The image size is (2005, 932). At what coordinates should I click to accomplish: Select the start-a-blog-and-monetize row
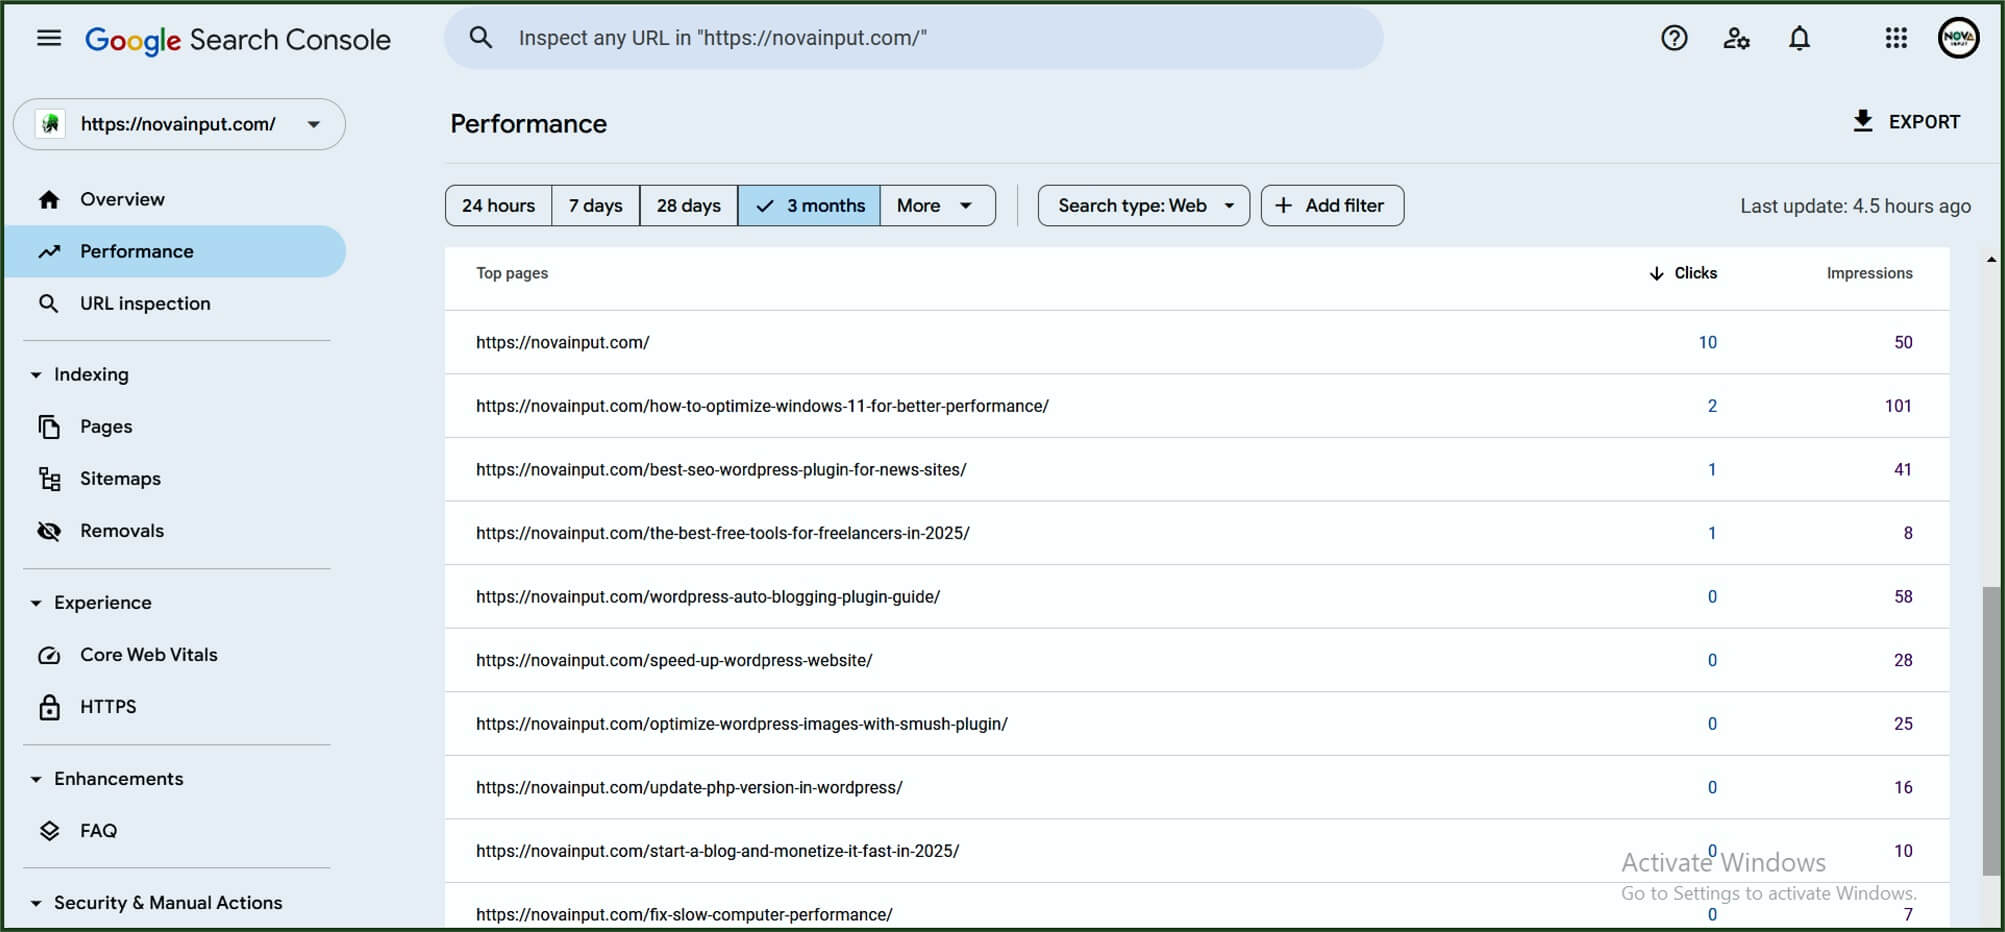pos(1197,851)
